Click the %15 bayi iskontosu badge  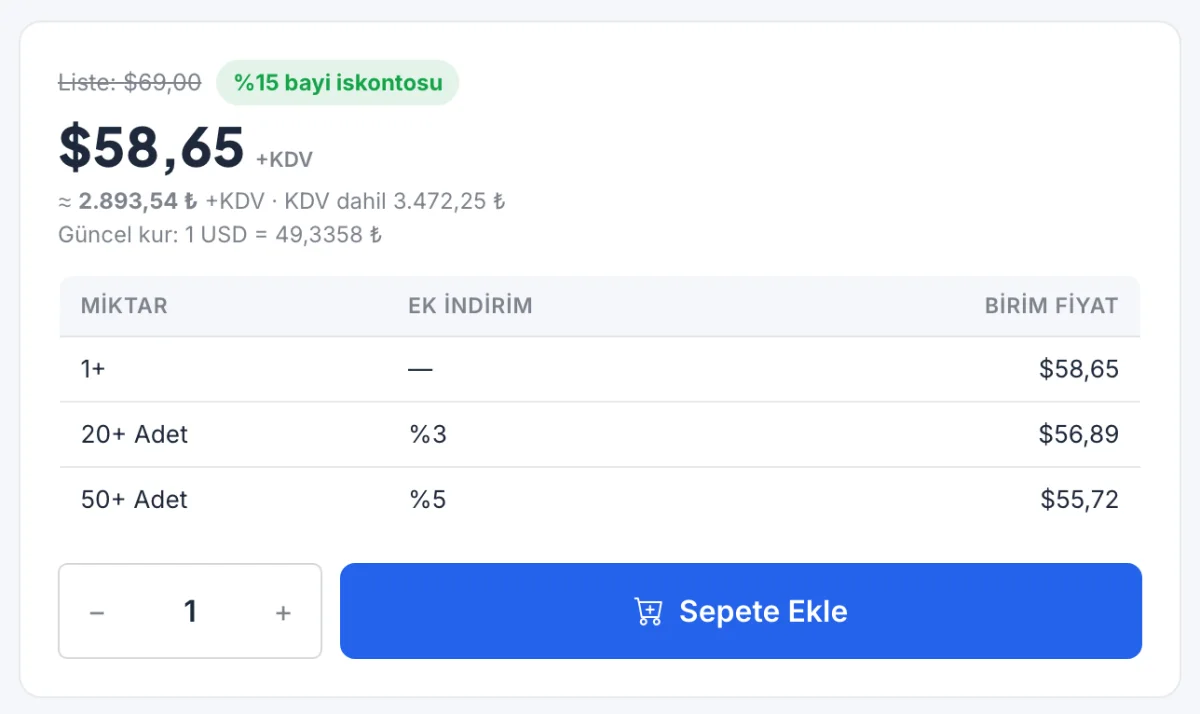click(338, 82)
